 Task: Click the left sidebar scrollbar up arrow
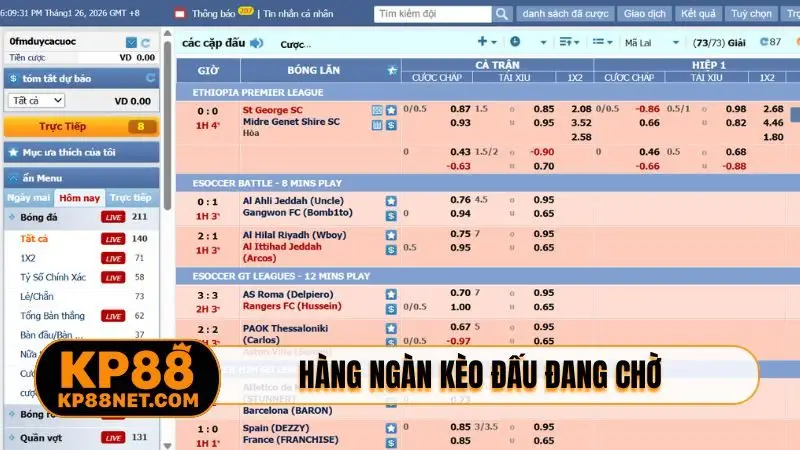coord(167,33)
